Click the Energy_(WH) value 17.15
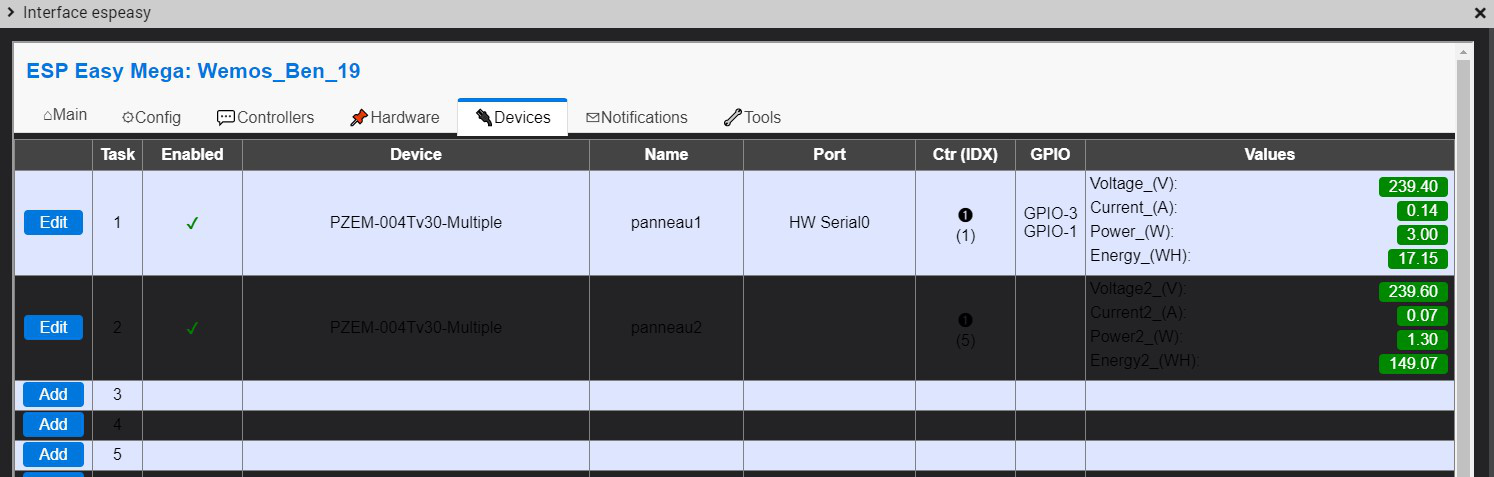Image resolution: width=1494 pixels, height=477 pixels. click(1418, 259)
